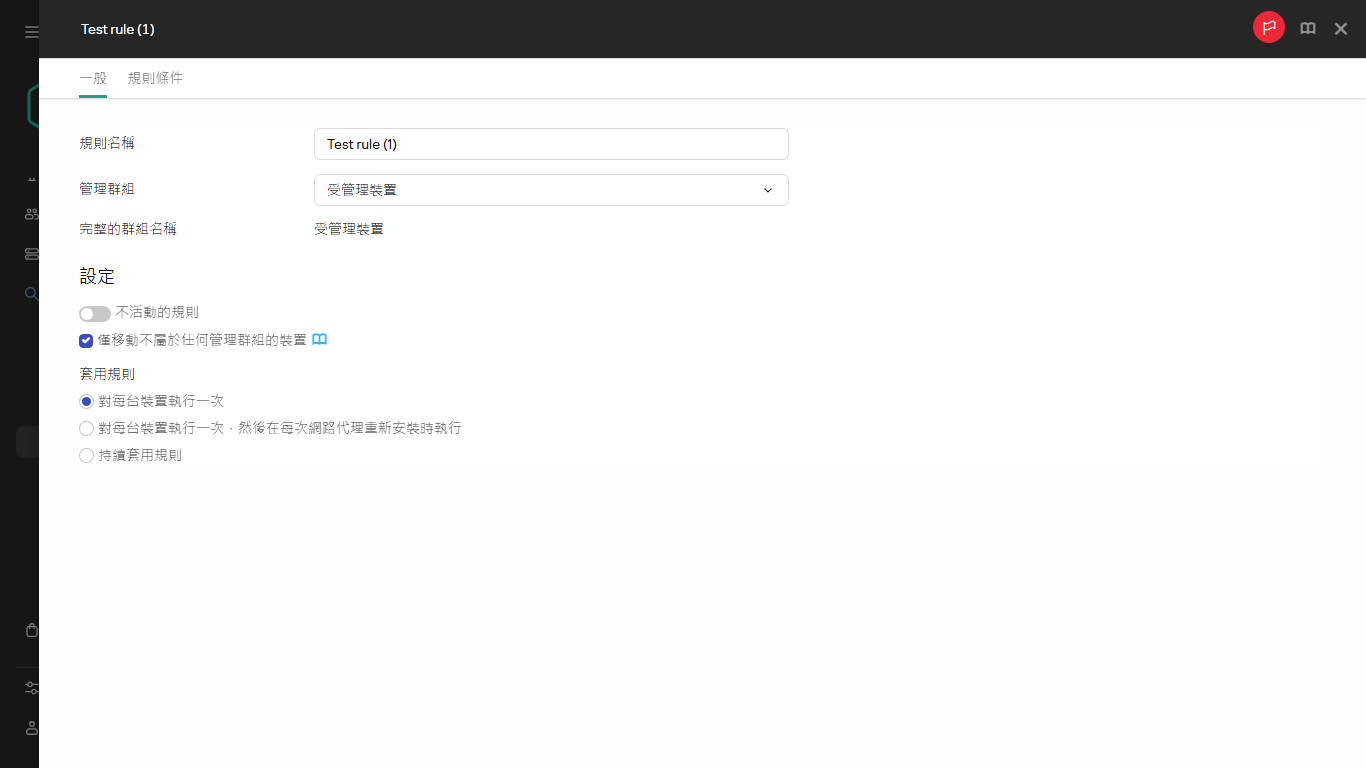The height and width of the screenshot is (768, 1366).
Task: Click inside the 規則名稱 text field
Action: pos(551,143)
